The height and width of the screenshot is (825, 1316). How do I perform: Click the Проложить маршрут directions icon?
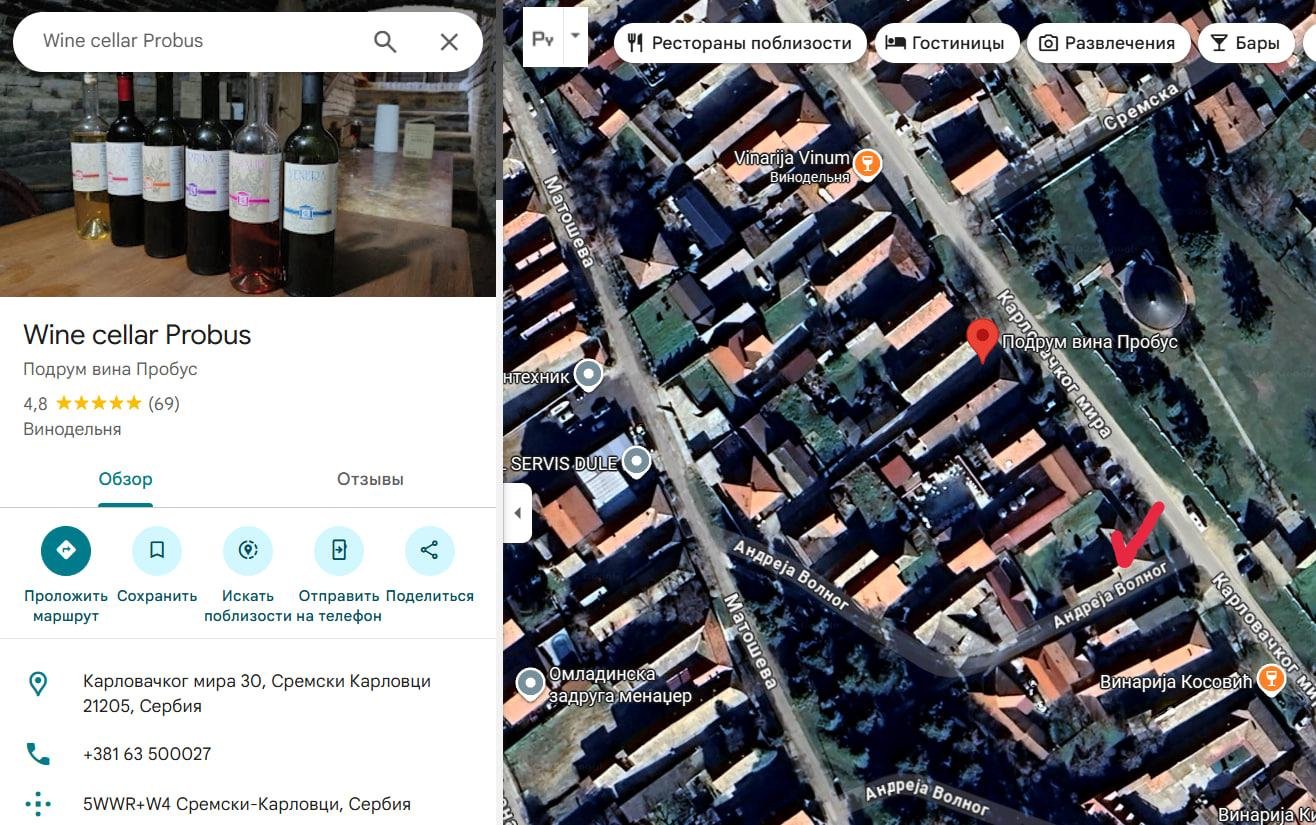point(66,550)
